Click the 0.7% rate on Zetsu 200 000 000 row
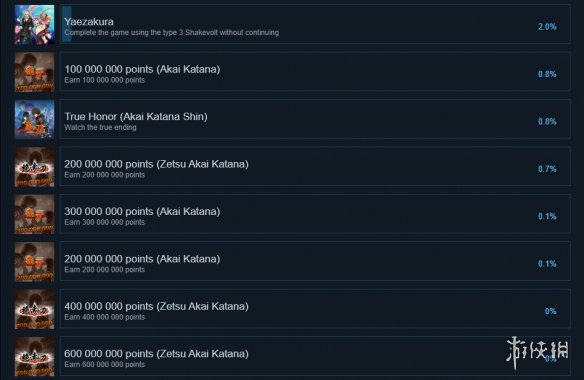Image resolution: width=584 pixels, height=380 pixels. [x=547, y=169]
